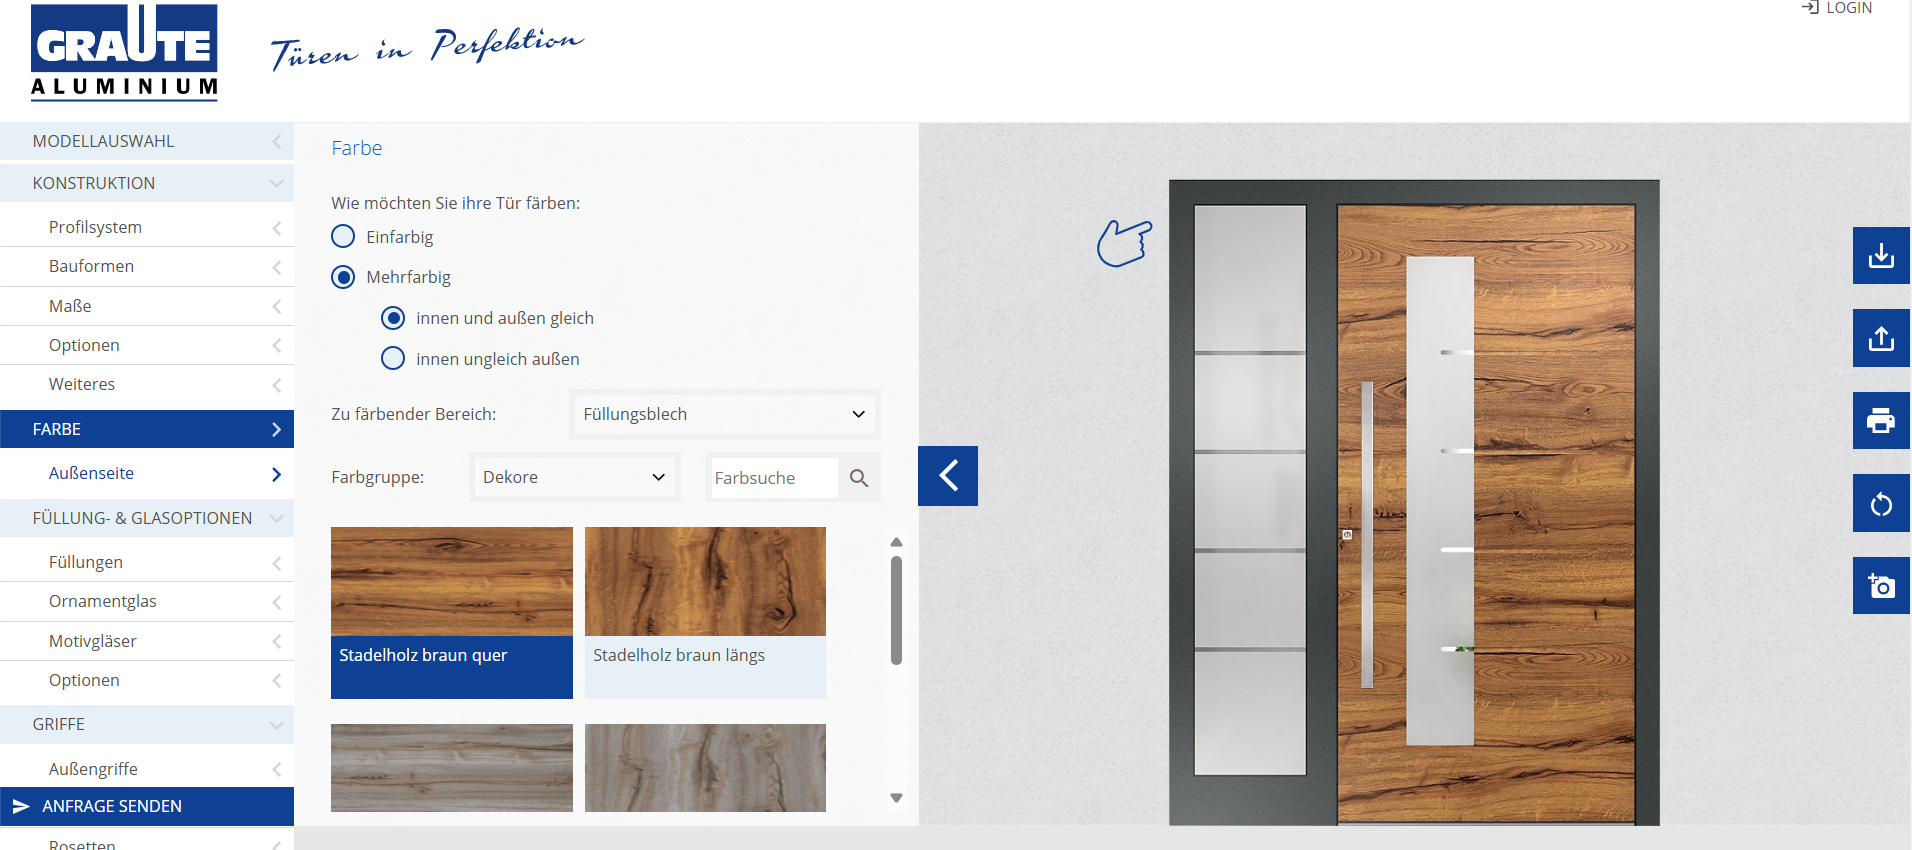Image resolution: width=1912 pixels, height=850 pixels.
Task: Open the Profilsystem menu entry
Action: pos(147,227)
